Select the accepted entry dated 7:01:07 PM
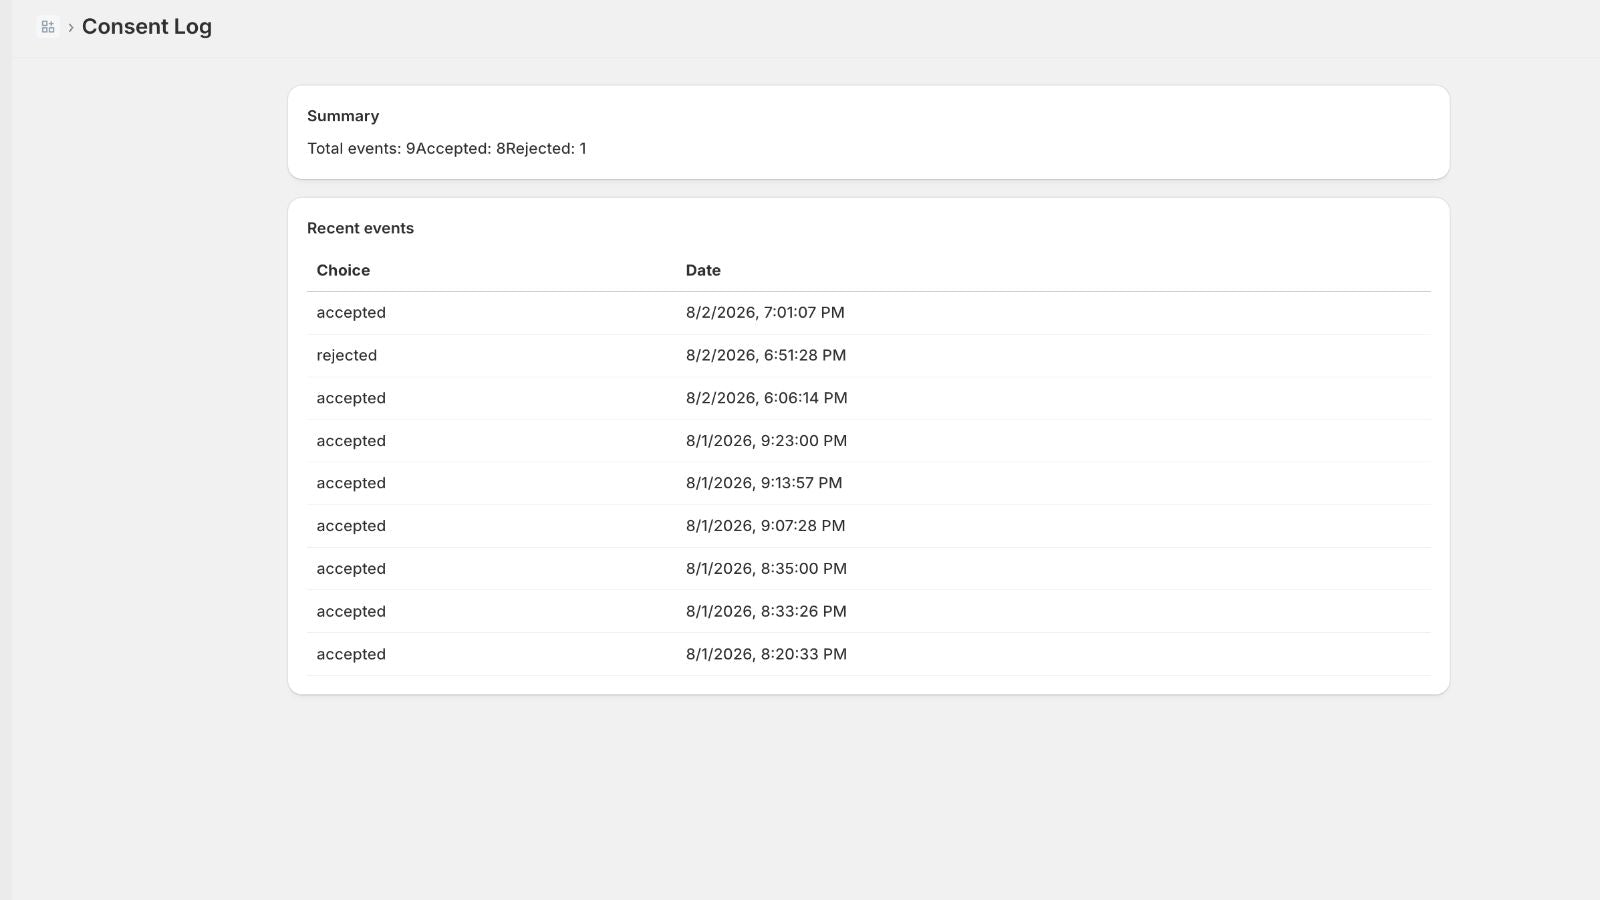This screenshot has height=900, width=1600. coord(351,313)
